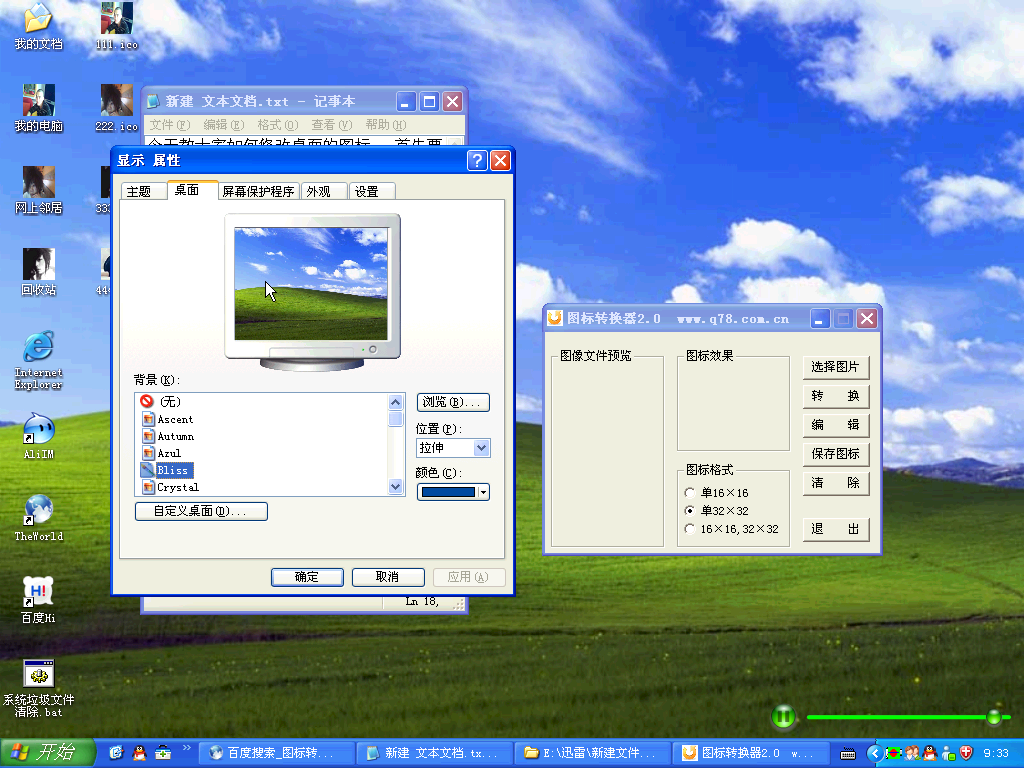Open the 颜色 color dropdown
The width and height of the screenshot is (1024, 768).
[x=483, y=492]
